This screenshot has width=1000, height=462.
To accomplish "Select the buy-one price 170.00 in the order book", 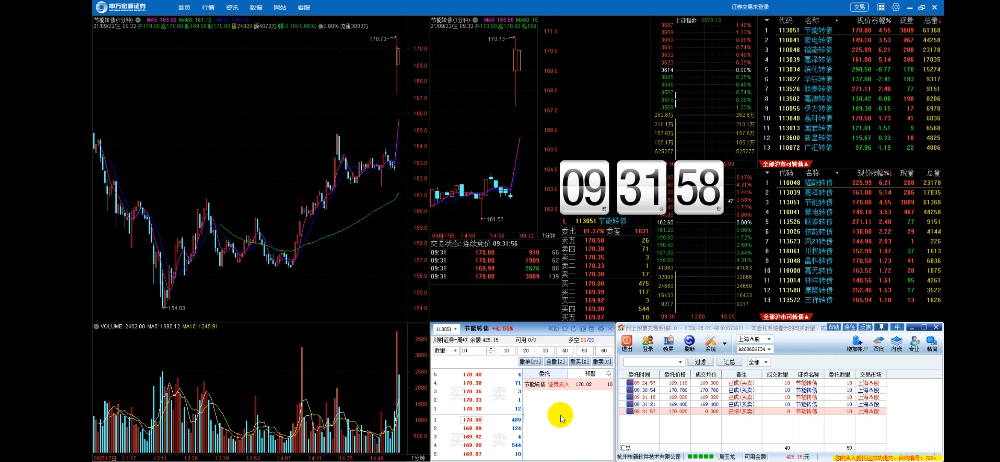I will 472,420.
